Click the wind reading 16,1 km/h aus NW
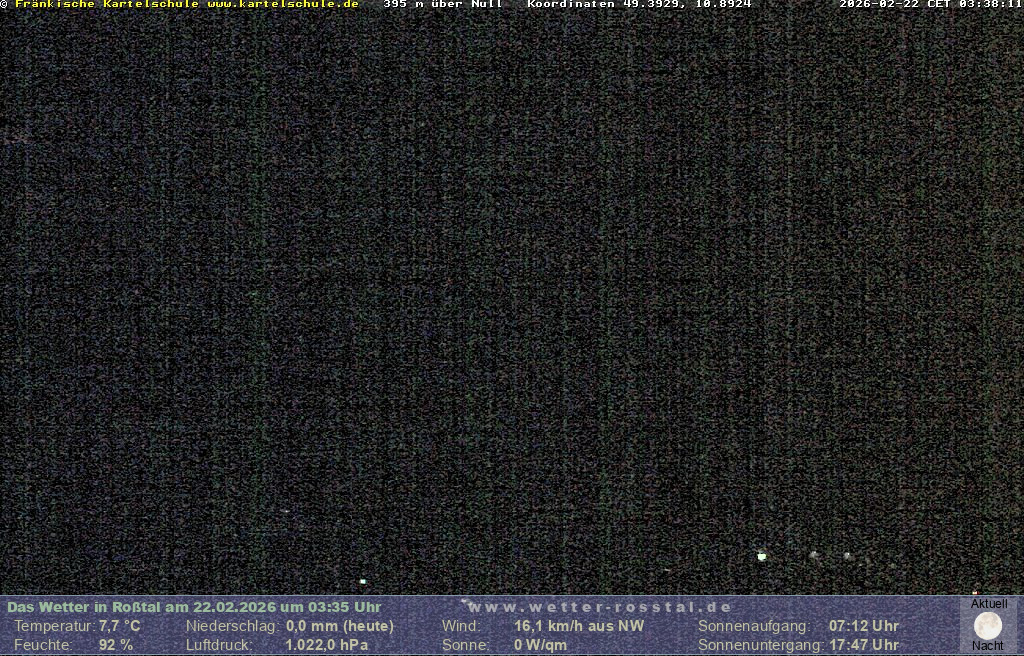Viewport: 1024px width, 656px height. coord(579,626)
